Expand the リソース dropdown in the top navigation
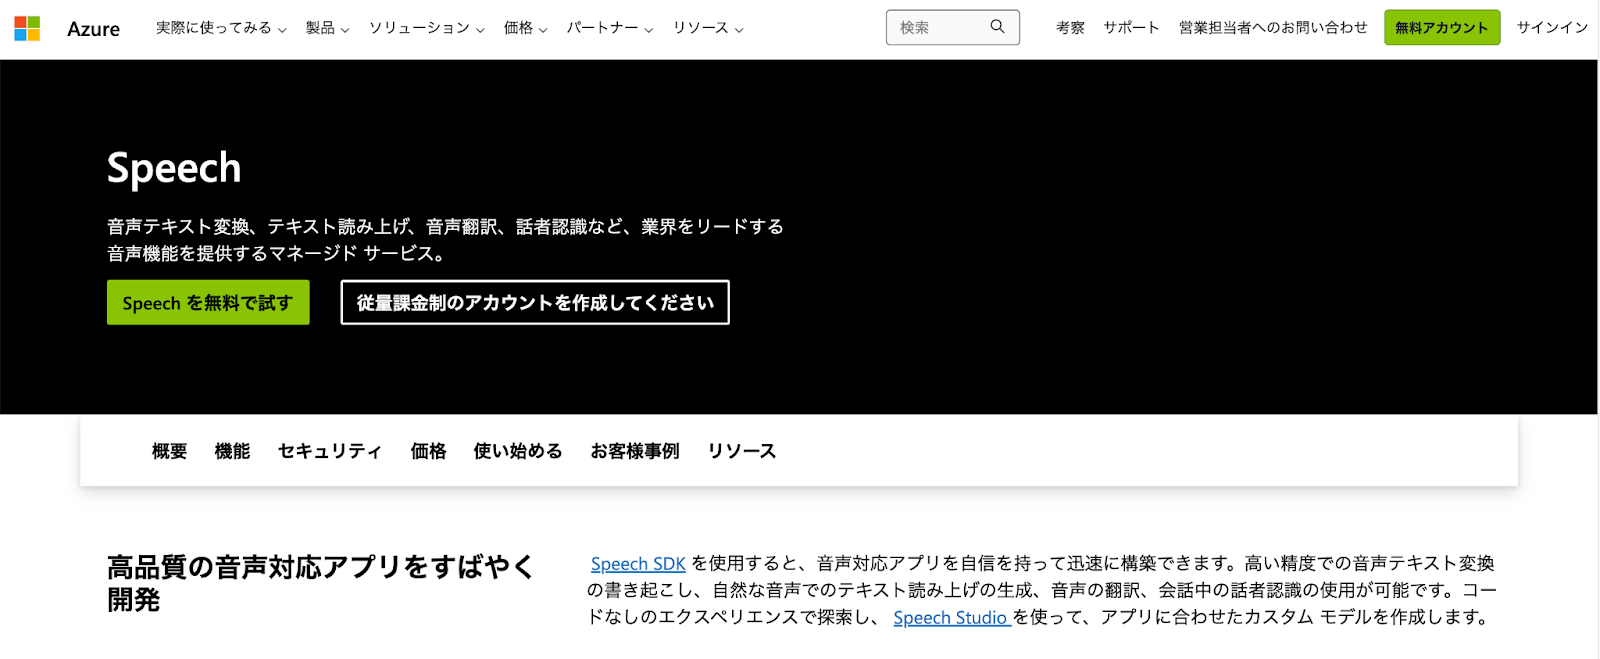This screenshot has width=1600, height=659. [x=708, y=28]
